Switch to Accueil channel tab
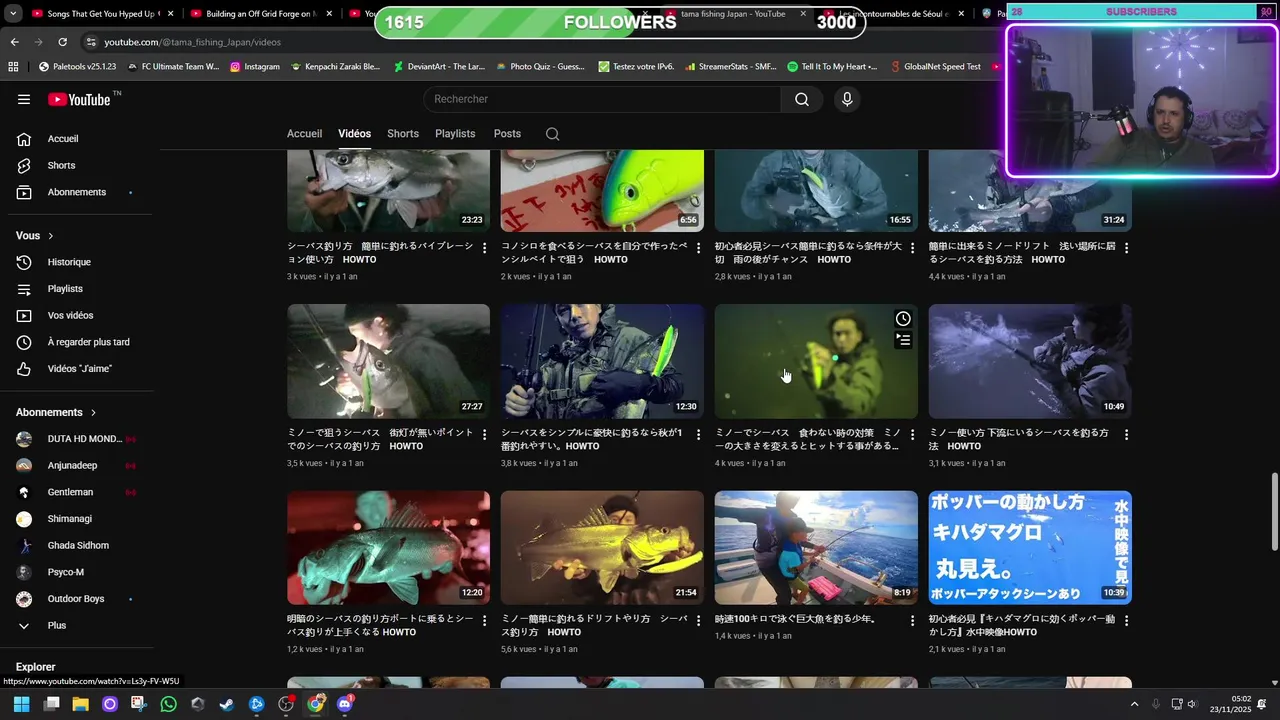Viewport: 1280px width, 720px height. pyautogui.click(x=304, y=134)
